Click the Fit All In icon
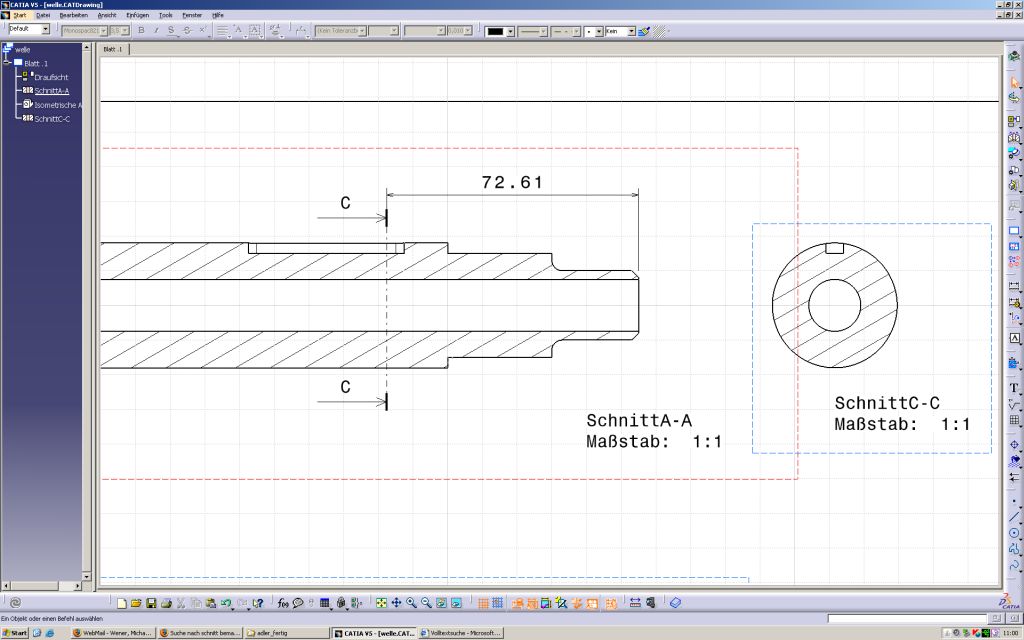This screenshot has width=1024, height=640. (381, 603)
